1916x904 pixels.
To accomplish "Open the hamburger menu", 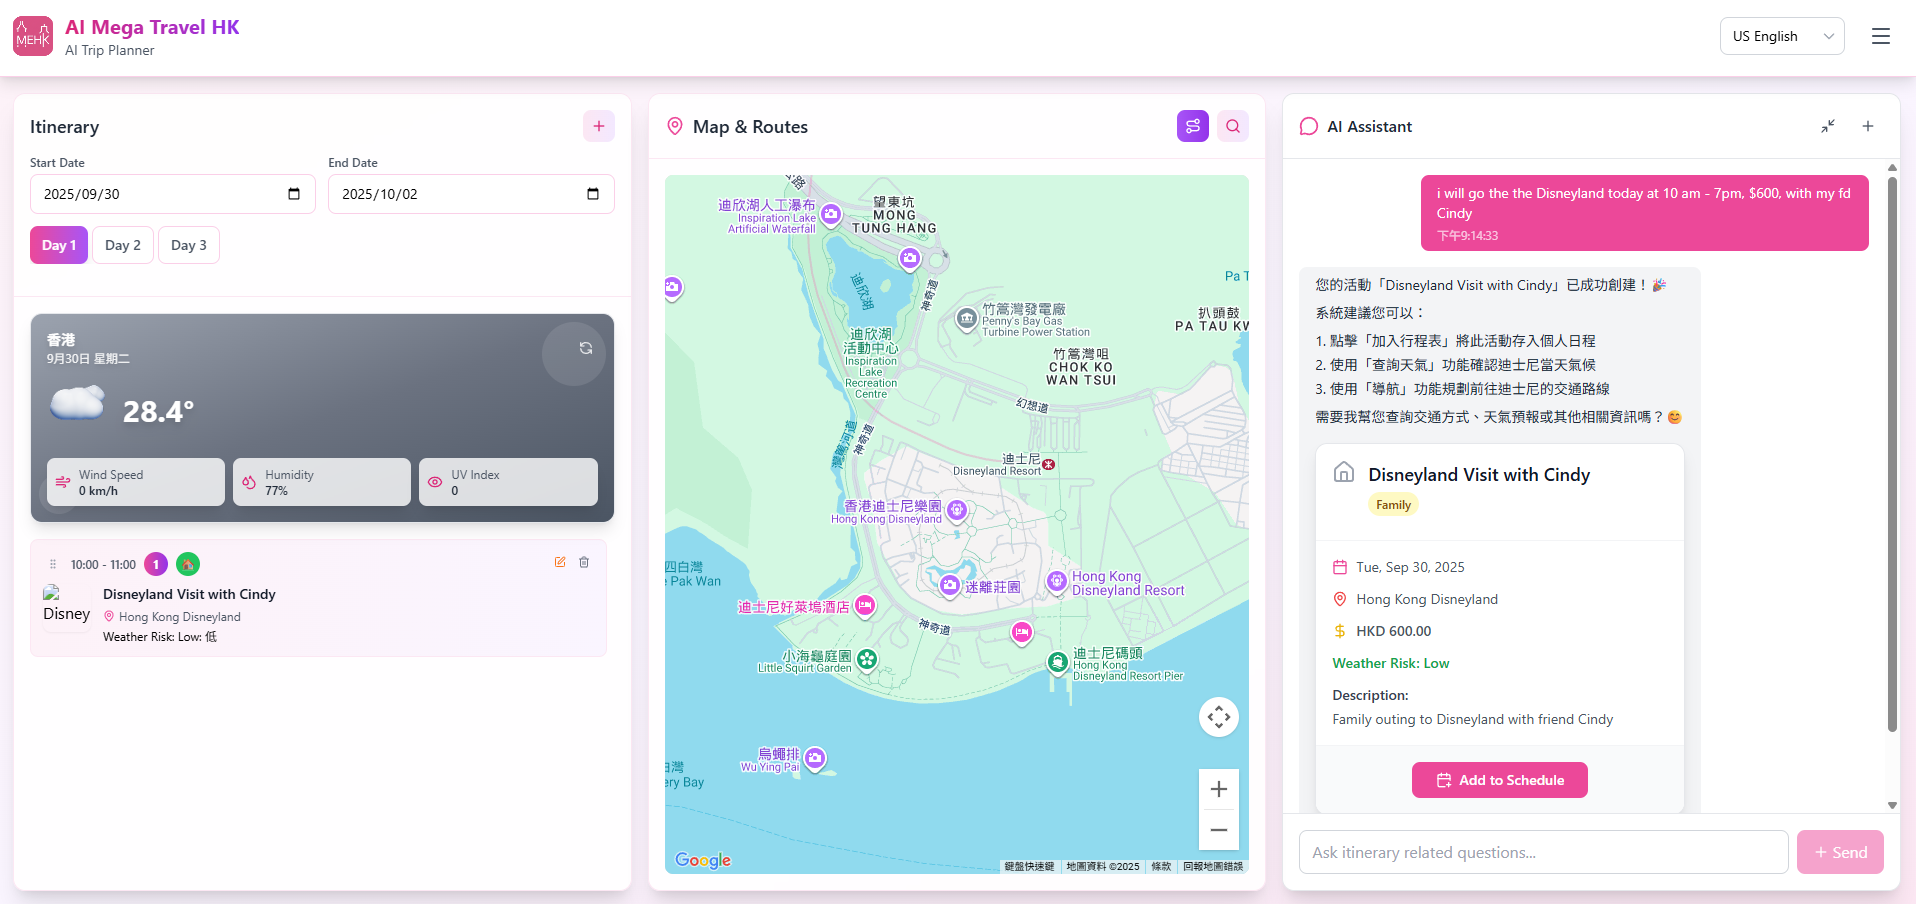I will pyautogui.click(x=1880, y=36).
